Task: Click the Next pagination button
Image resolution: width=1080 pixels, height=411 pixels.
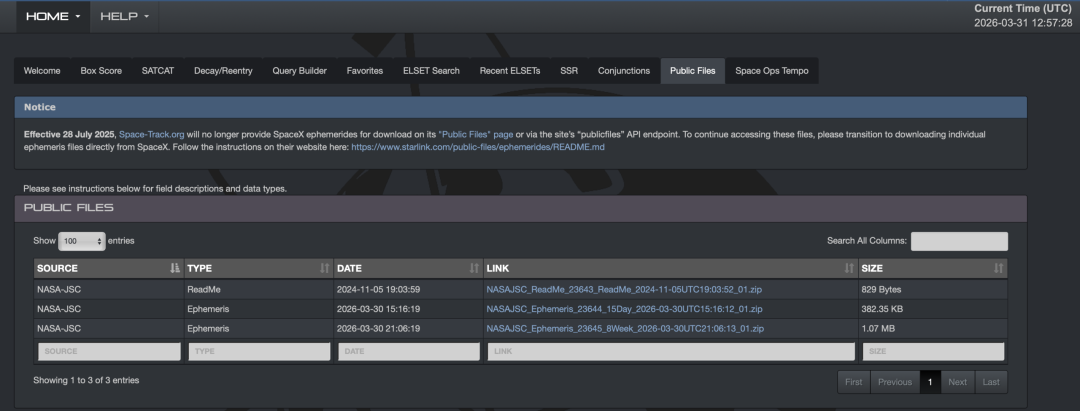Action: click(957, 382)
